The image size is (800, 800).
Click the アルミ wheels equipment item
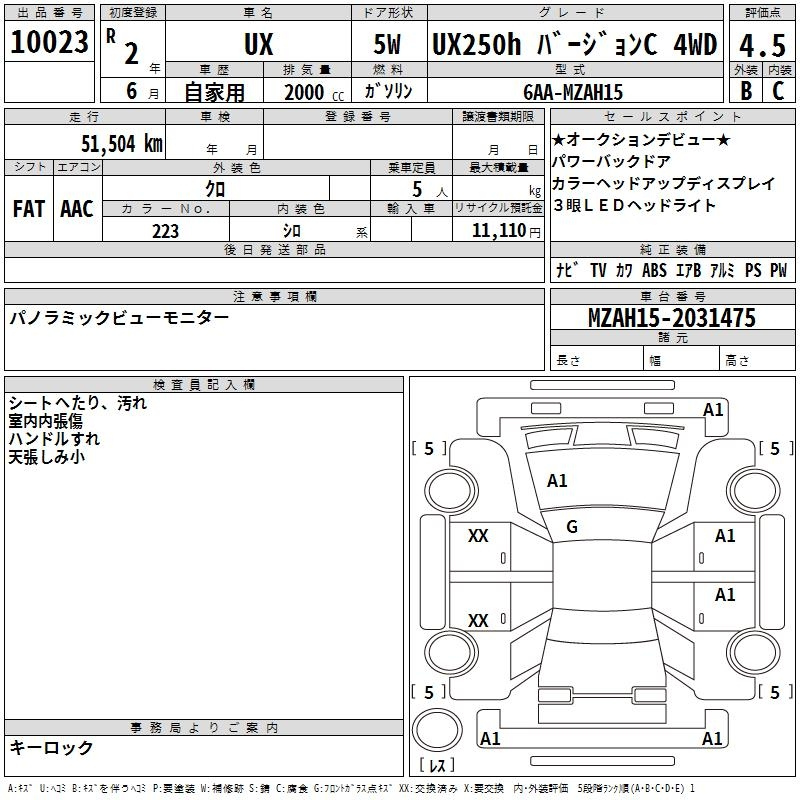[722, 270]
